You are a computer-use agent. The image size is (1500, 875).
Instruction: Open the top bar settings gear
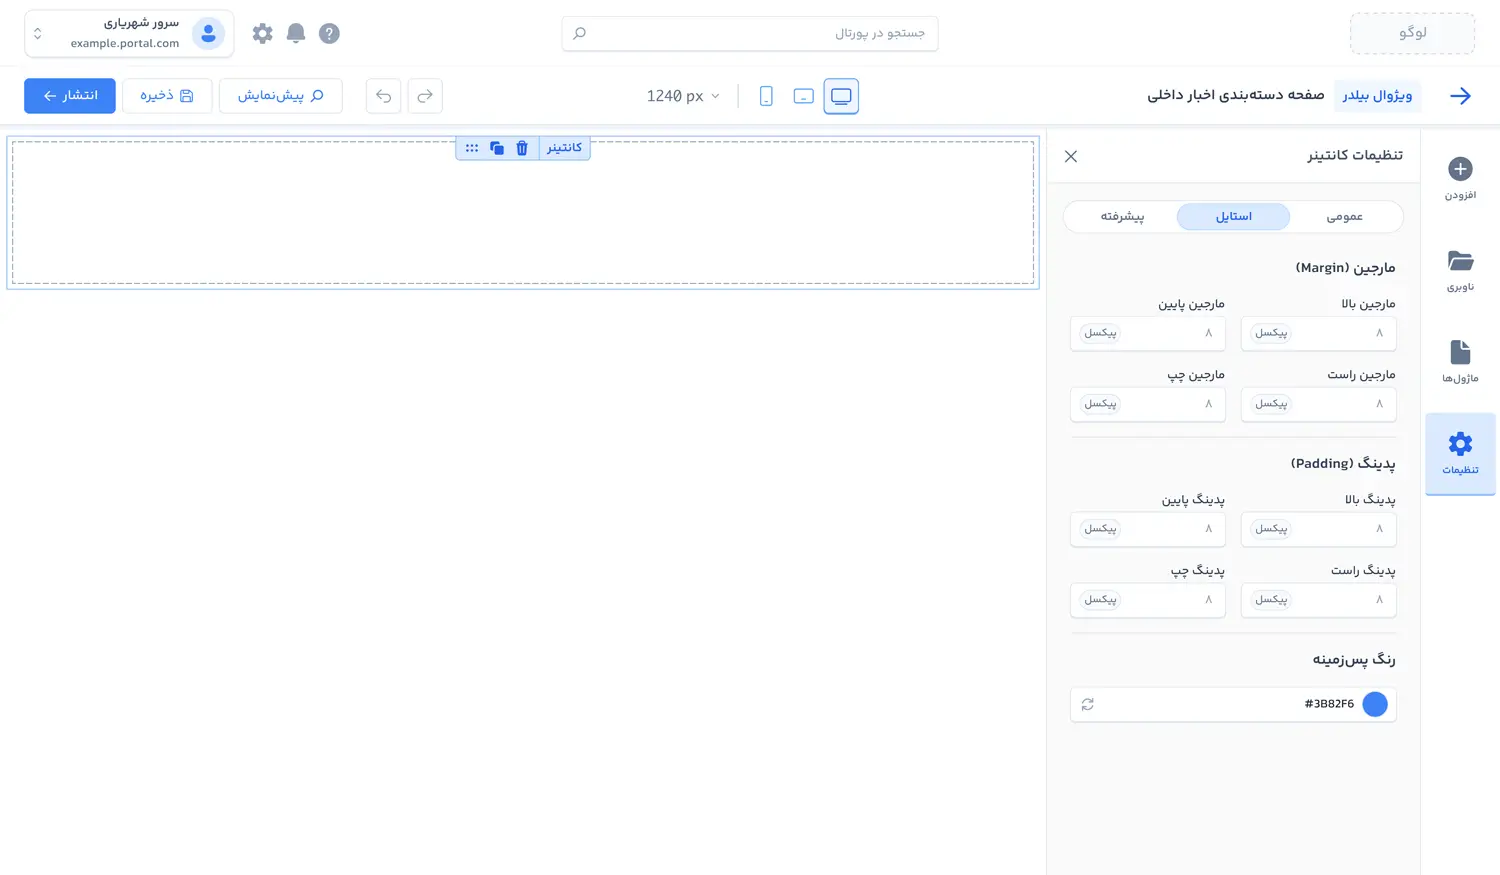click(262, 33)
